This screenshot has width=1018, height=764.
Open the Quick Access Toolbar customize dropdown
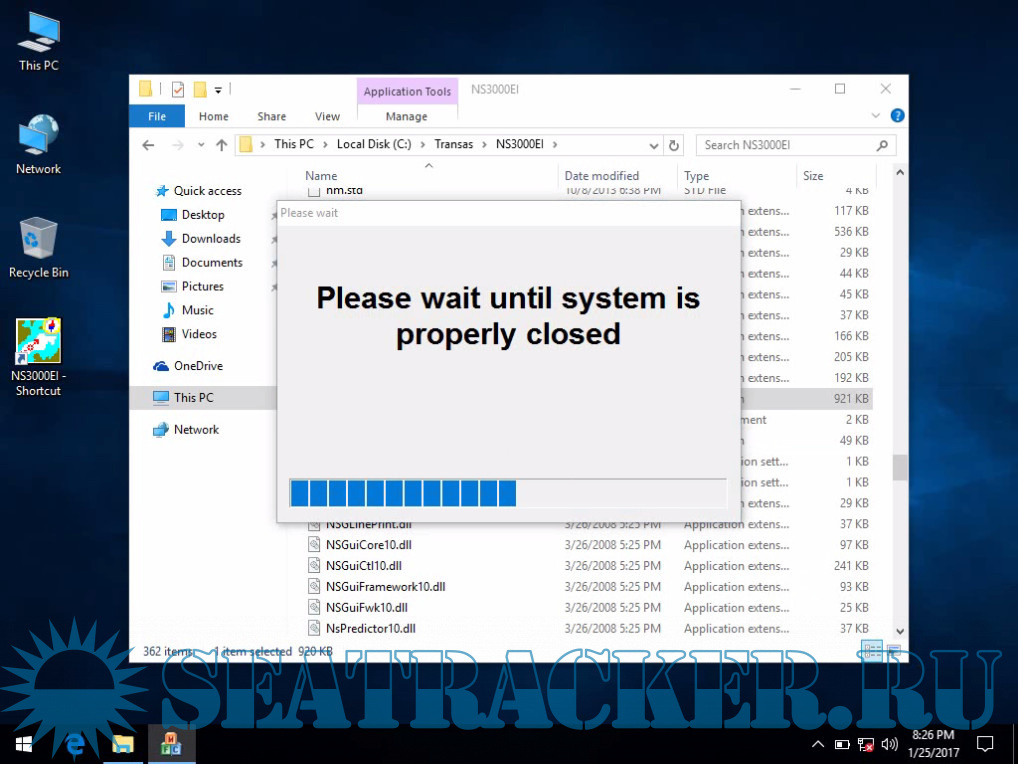coord(218,90)
